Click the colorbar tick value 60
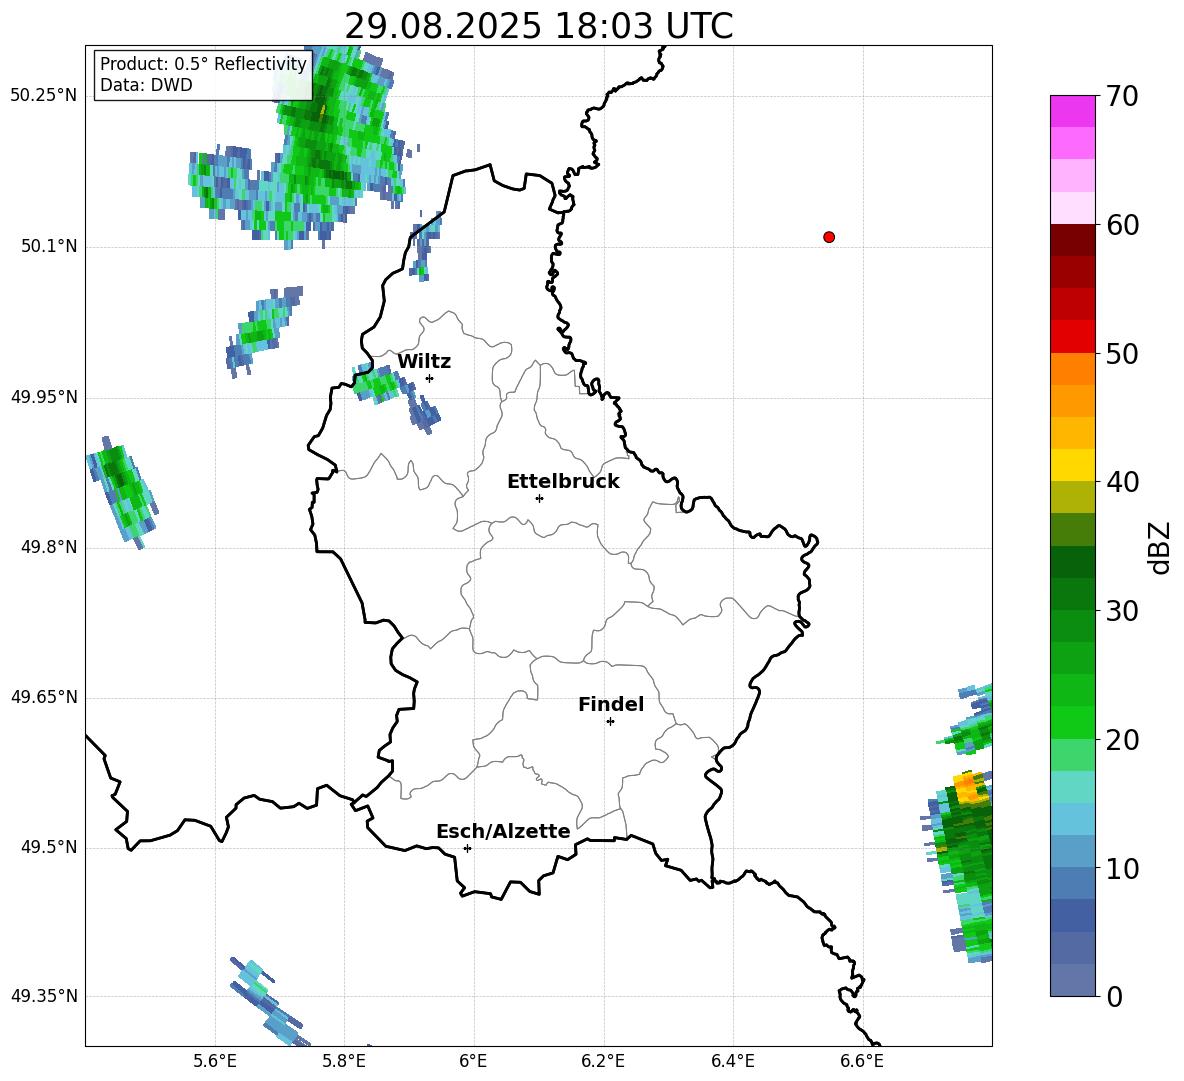Viewport: 1184px width, 1081px height. 1122,225
